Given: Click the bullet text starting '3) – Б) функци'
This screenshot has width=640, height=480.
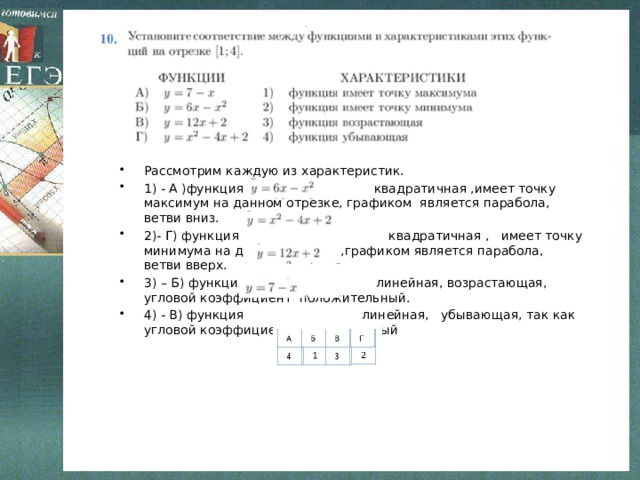Looking at the screenshot, I should 345,291.
